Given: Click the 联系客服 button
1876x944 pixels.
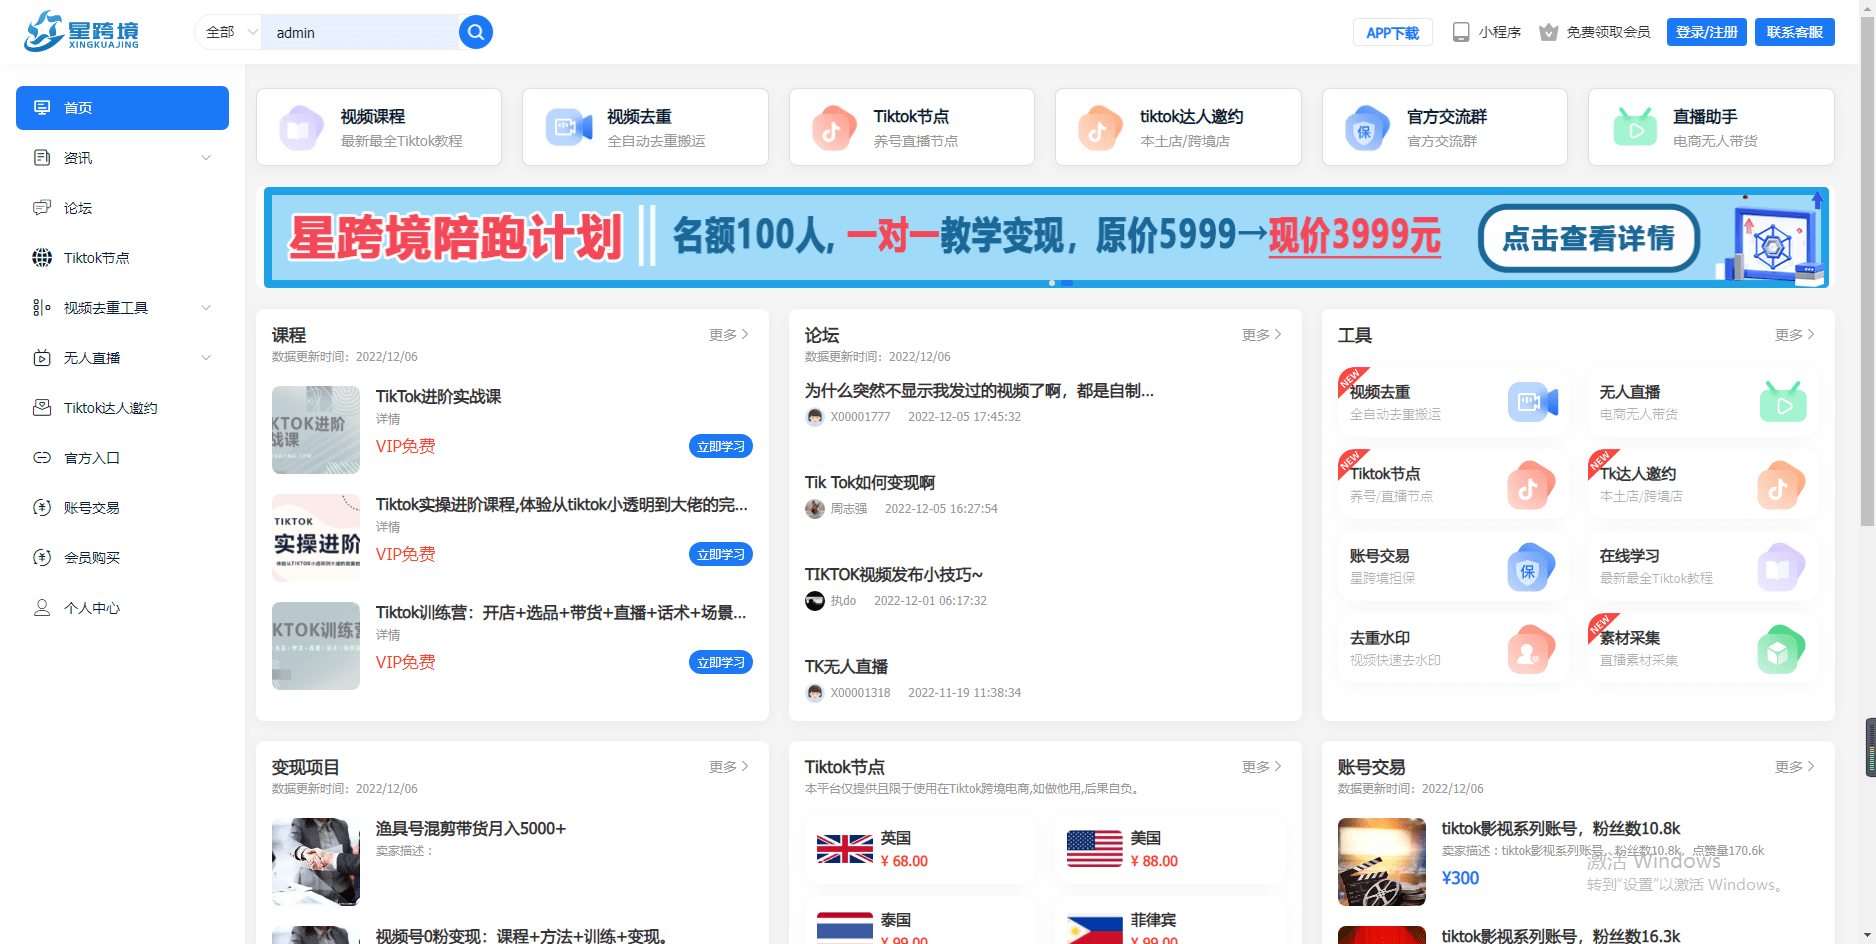Looking at the screenshot, I should (1795, 32).
